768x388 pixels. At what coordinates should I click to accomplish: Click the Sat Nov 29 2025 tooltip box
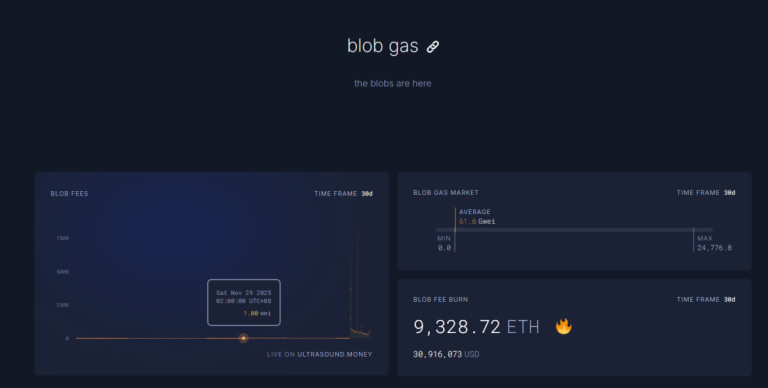pyautogui.click(x=244, y=302)
